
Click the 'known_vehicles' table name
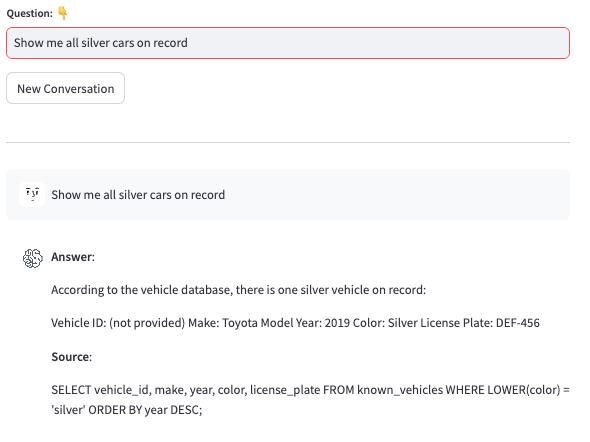pyautogui.click(x=400, y=390)
